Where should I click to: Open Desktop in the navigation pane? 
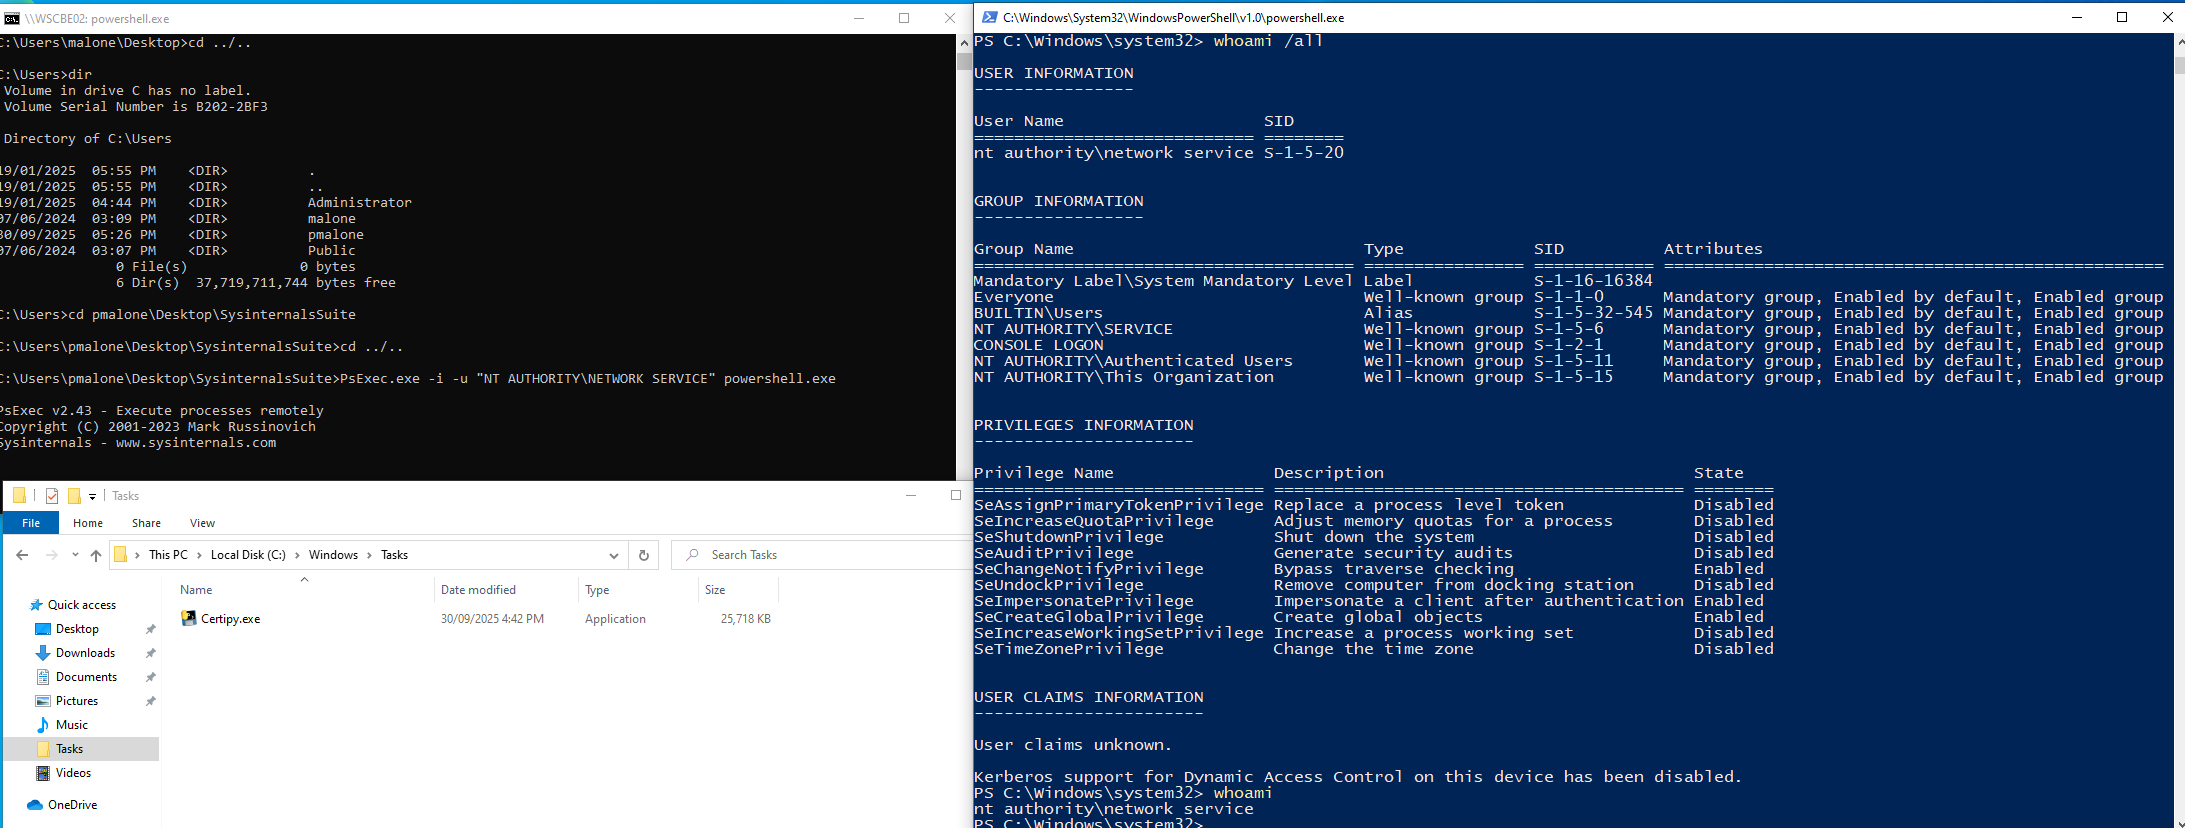77,629
